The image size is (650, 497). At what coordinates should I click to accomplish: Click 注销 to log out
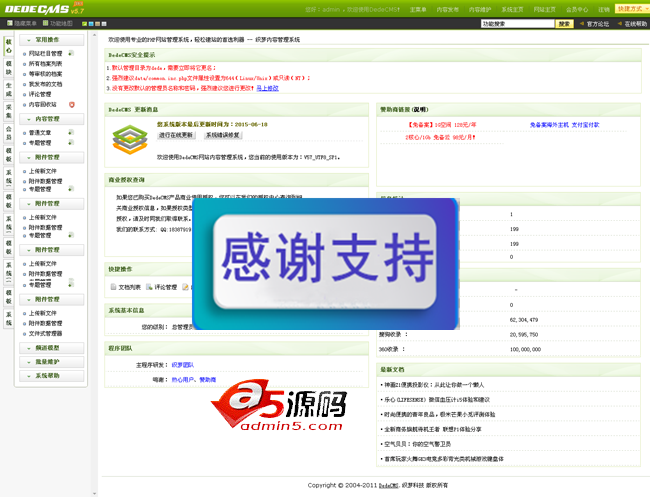click(x=604, y=9)
